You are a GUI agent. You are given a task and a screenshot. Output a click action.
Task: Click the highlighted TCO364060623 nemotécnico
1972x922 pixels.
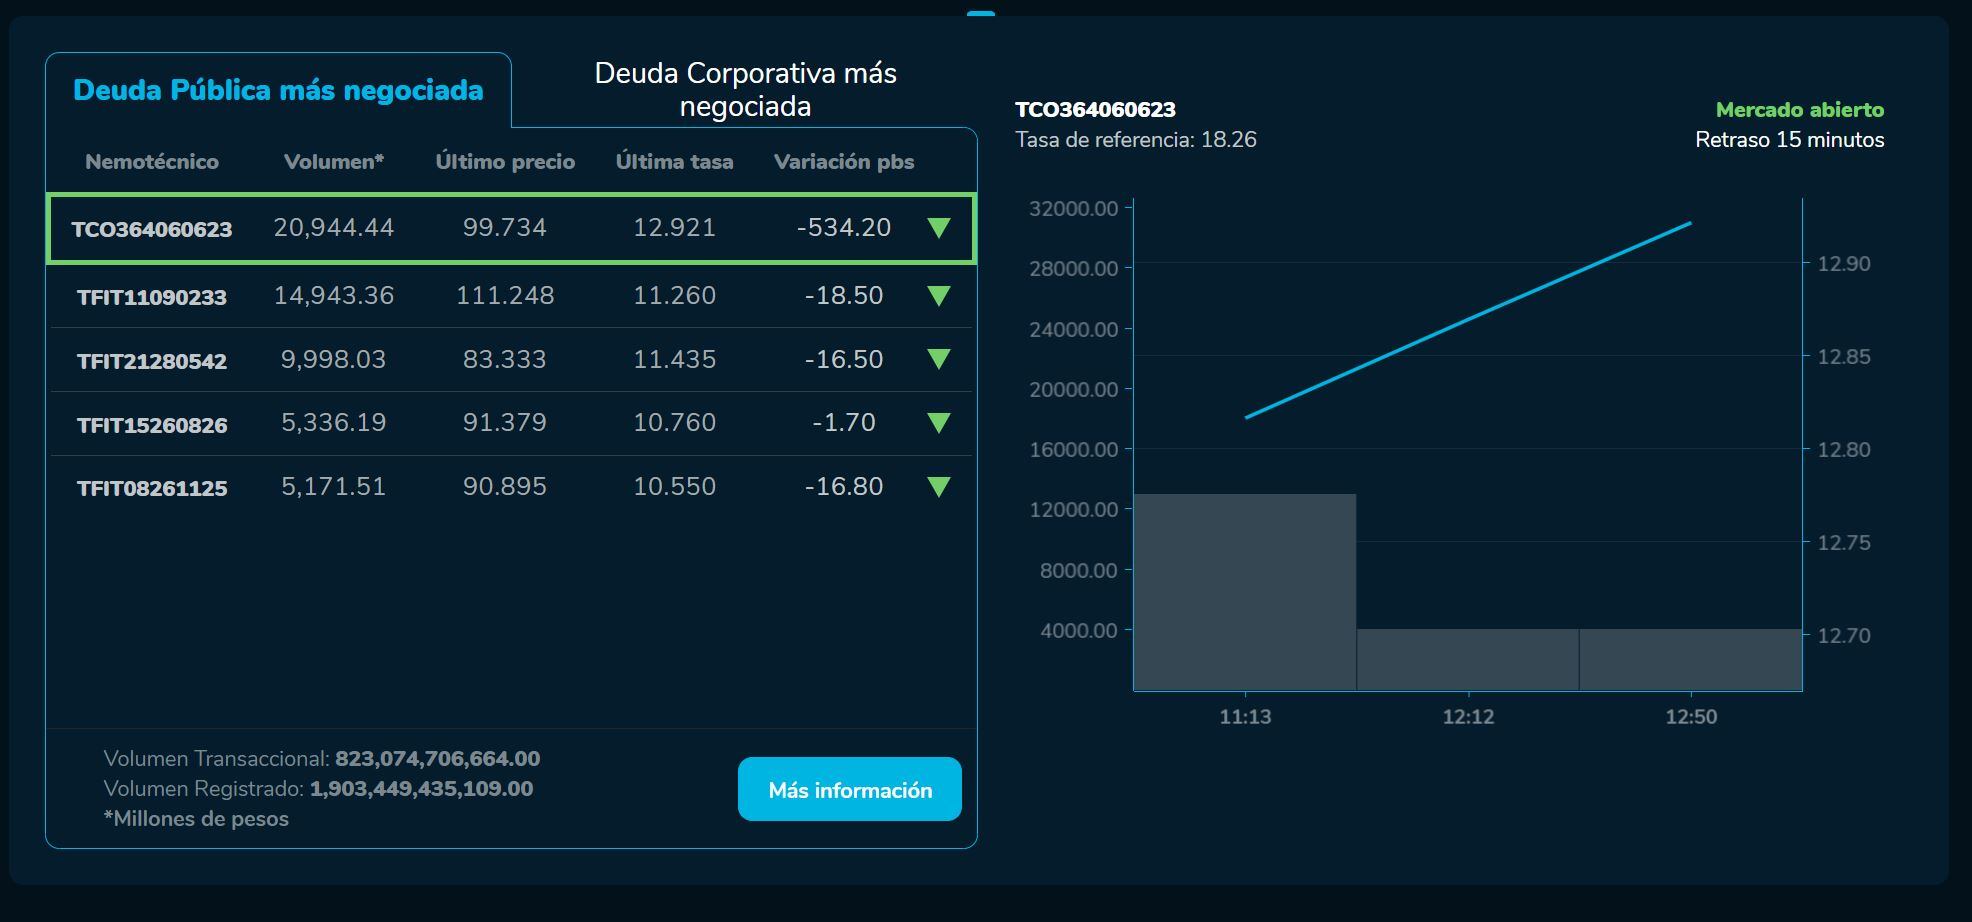pyautogui.click(x=152, y=229)
